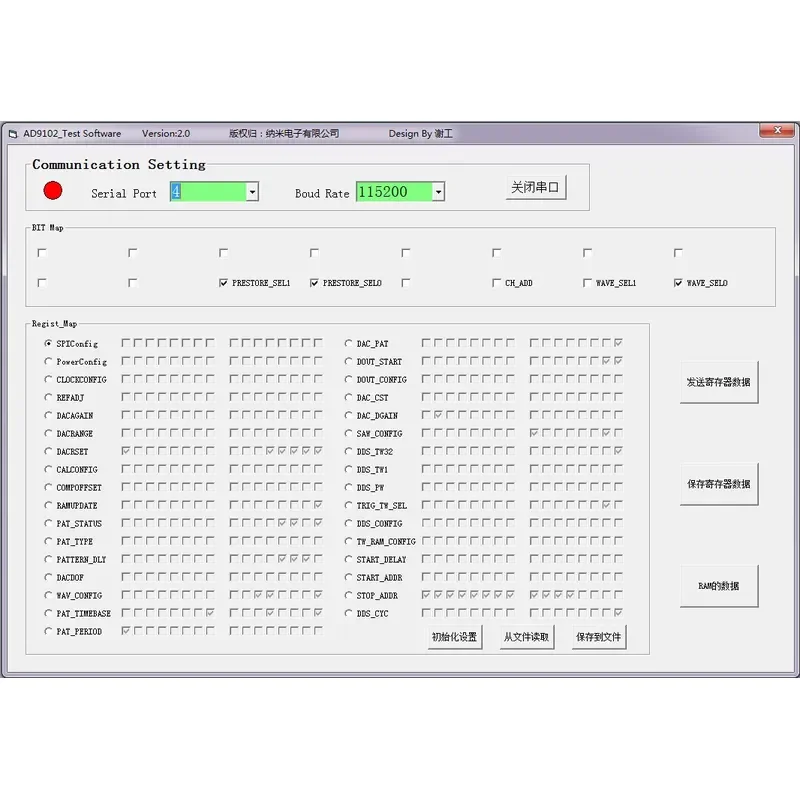Select the DOUT_CONFIG radio button

tap(348, 379)
